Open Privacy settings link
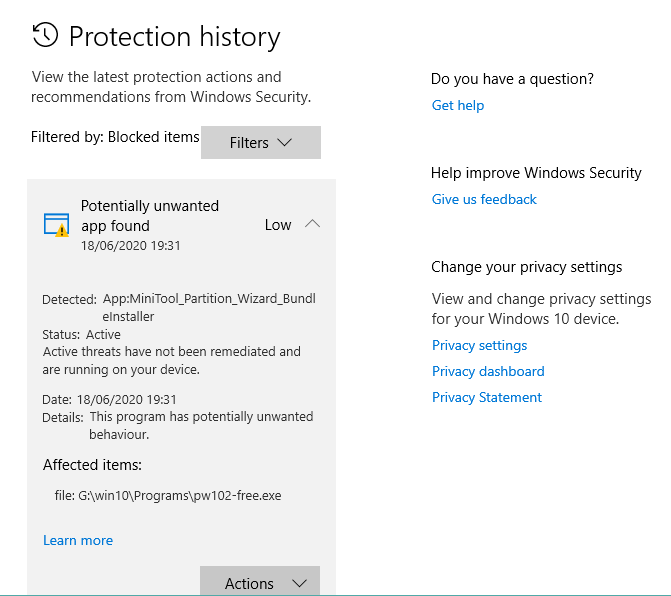 [x=479, y=345]
